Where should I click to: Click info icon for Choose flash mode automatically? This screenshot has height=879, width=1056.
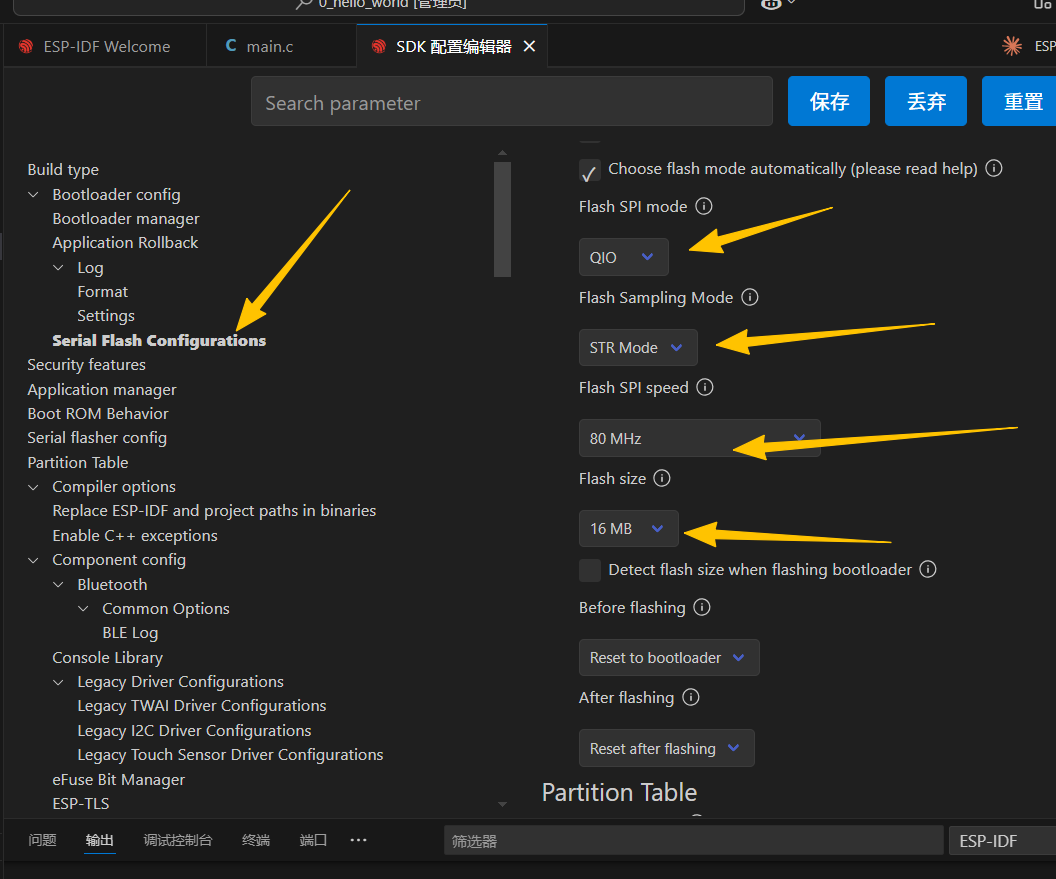tap(994, 168)
